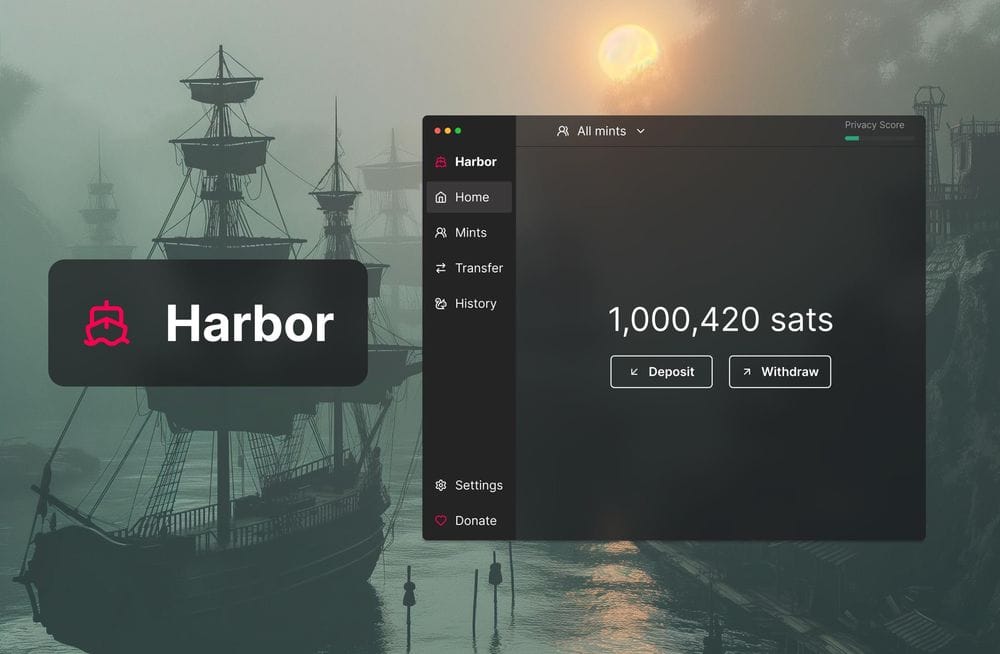The image size is (1000, 654).
Task: Click the Transfer arrows icon
Action: coord(441,268)
